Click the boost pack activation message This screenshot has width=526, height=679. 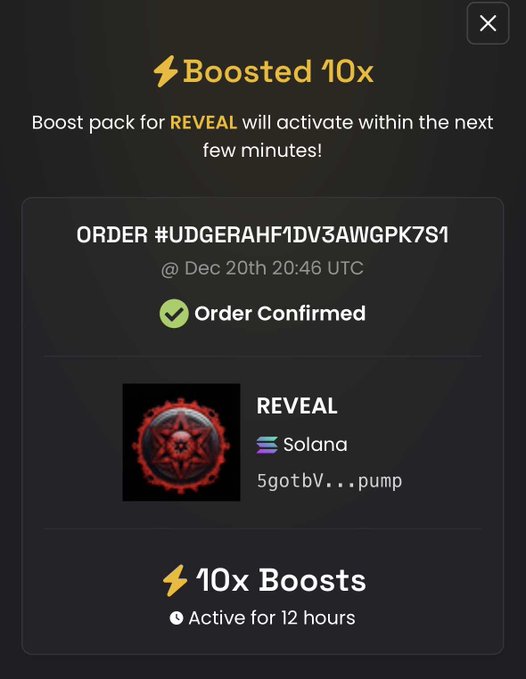[263, 136]
